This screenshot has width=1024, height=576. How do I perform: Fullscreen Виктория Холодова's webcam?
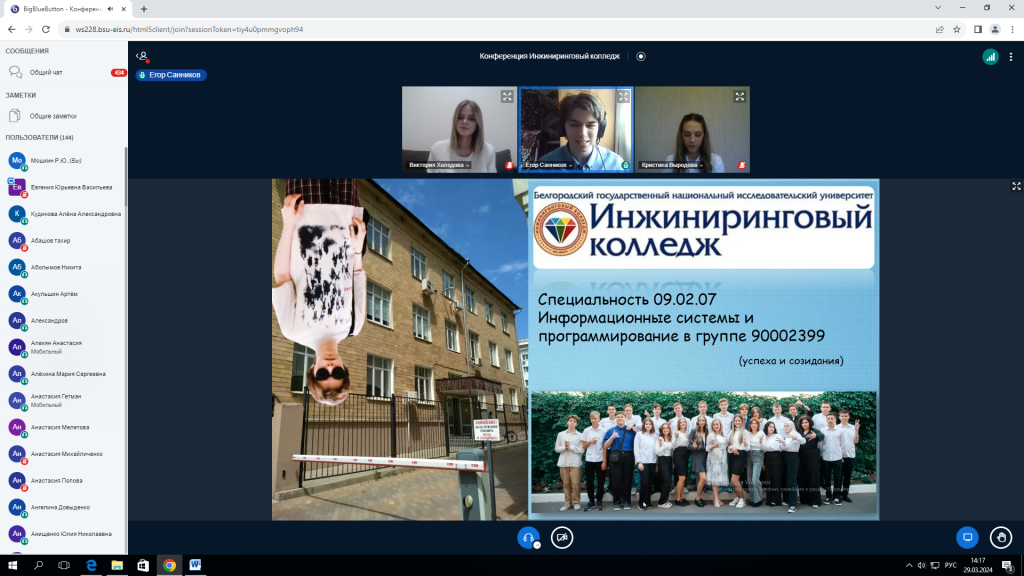coord(507,97)
